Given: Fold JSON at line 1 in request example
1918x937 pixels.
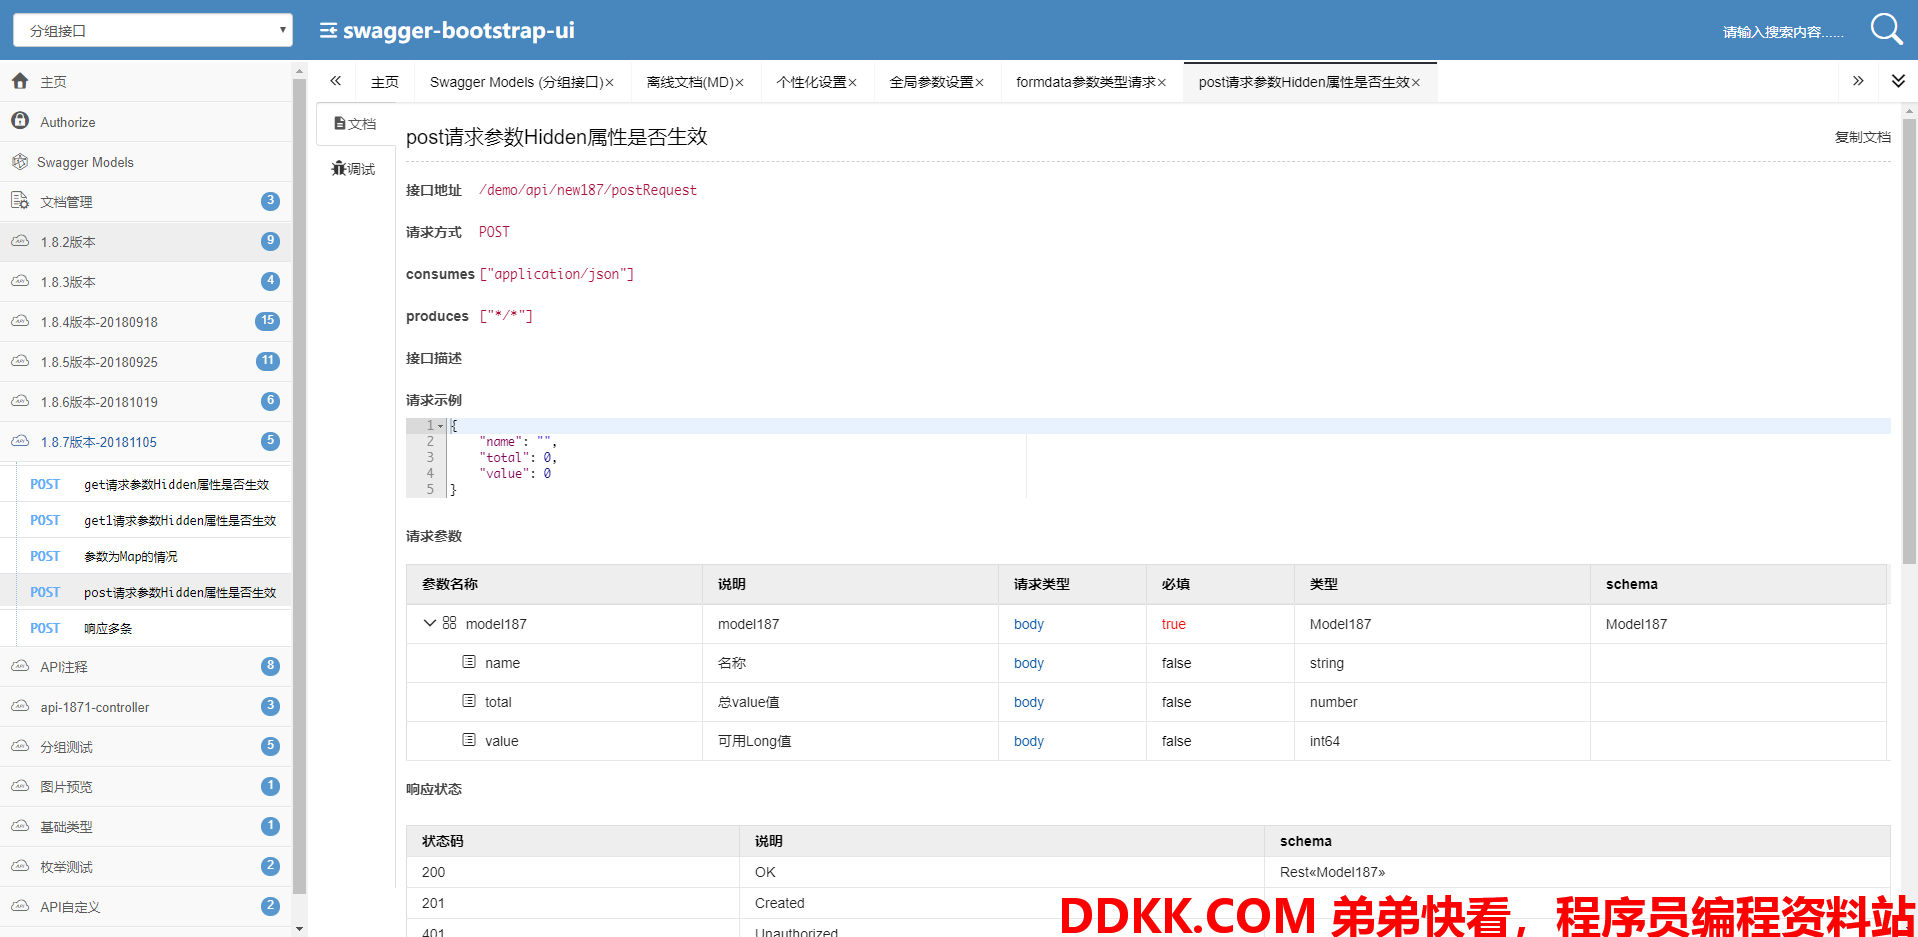Looking at the screenshot, I should (440, 426).
